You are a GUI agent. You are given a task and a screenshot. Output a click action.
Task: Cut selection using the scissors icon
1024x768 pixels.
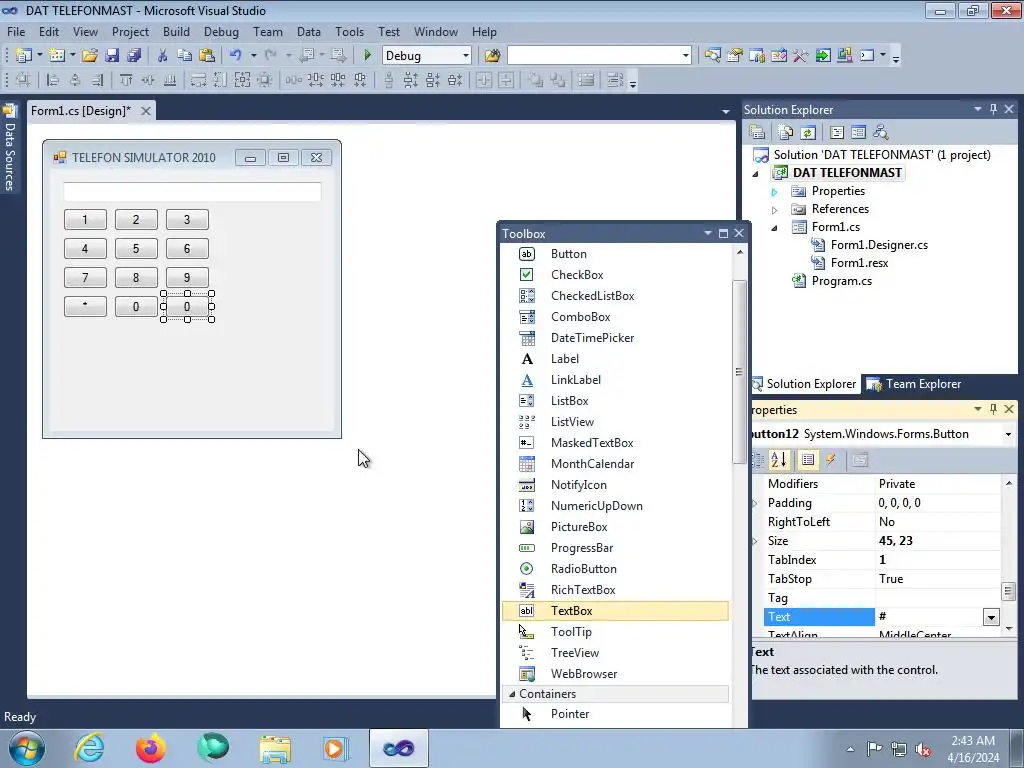pos(163,56)
